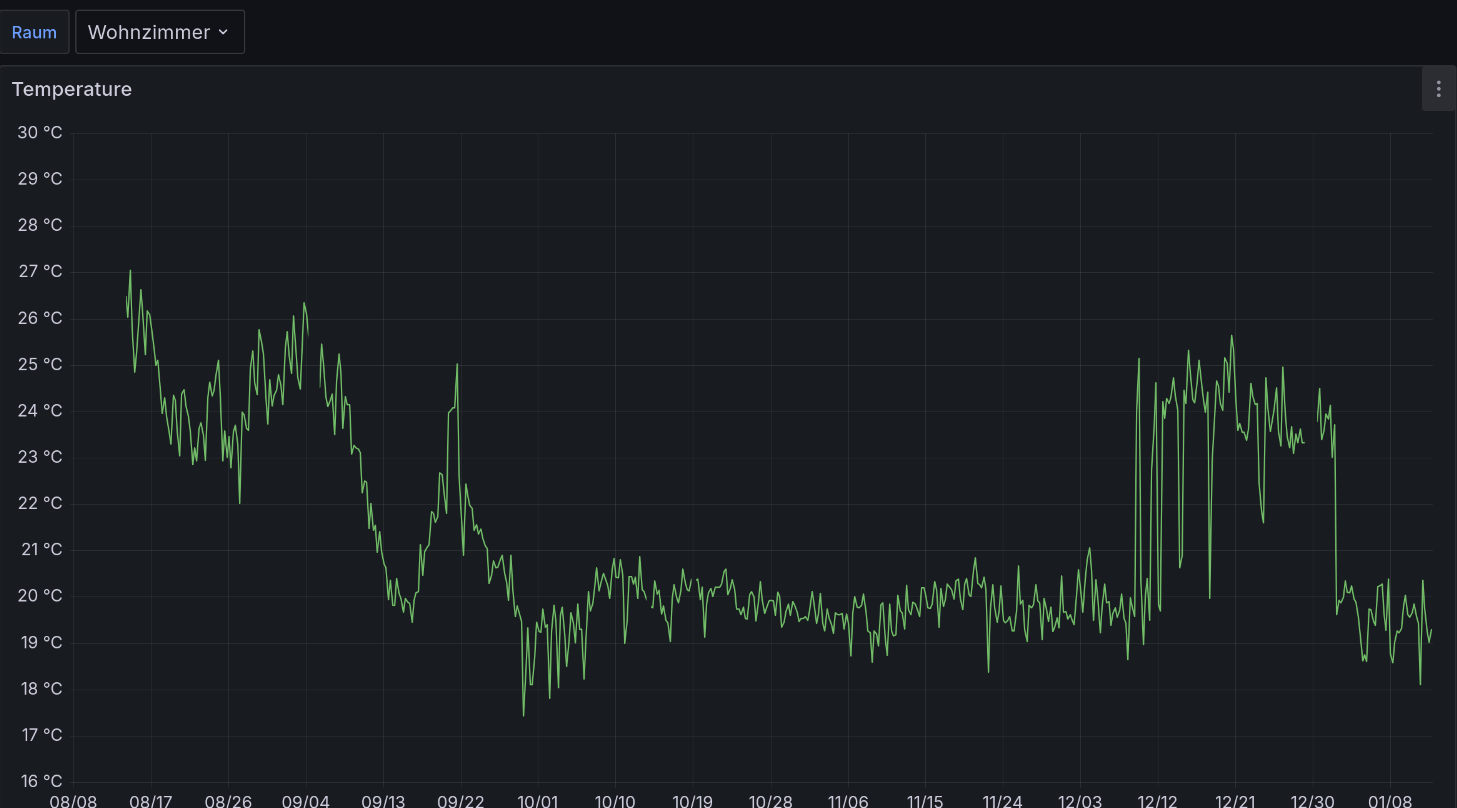This screenshot has height=808, width=1457.
Task: Click the Raum variable label
Action: click(x=34, y=32)
